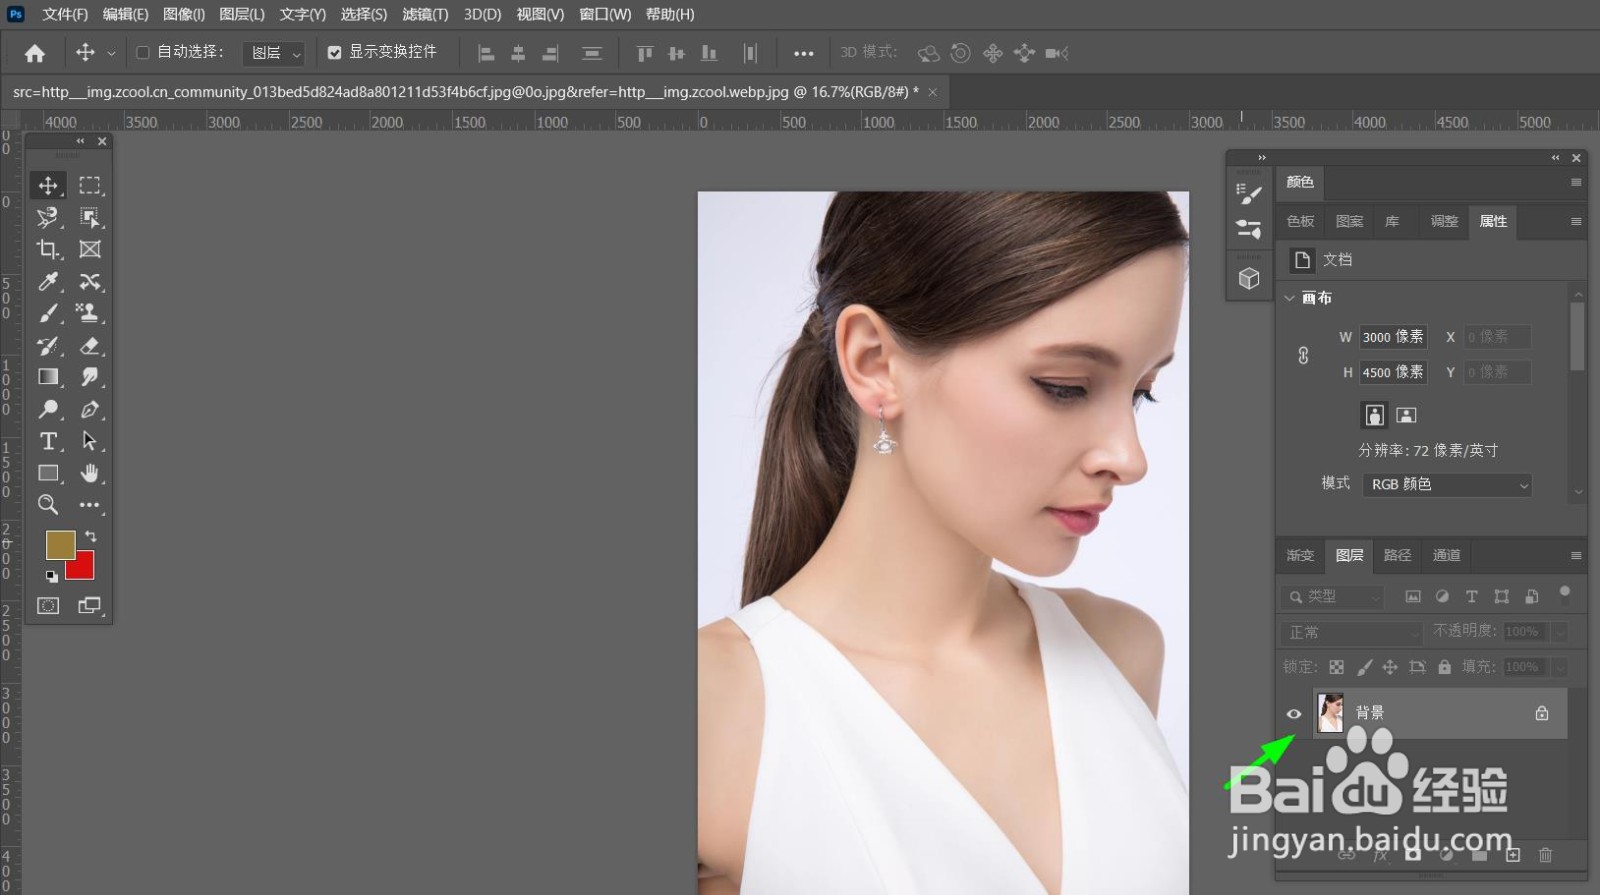Select the Eraser tool
This screenshot has height=895, width=1600.
coord(90,346)
